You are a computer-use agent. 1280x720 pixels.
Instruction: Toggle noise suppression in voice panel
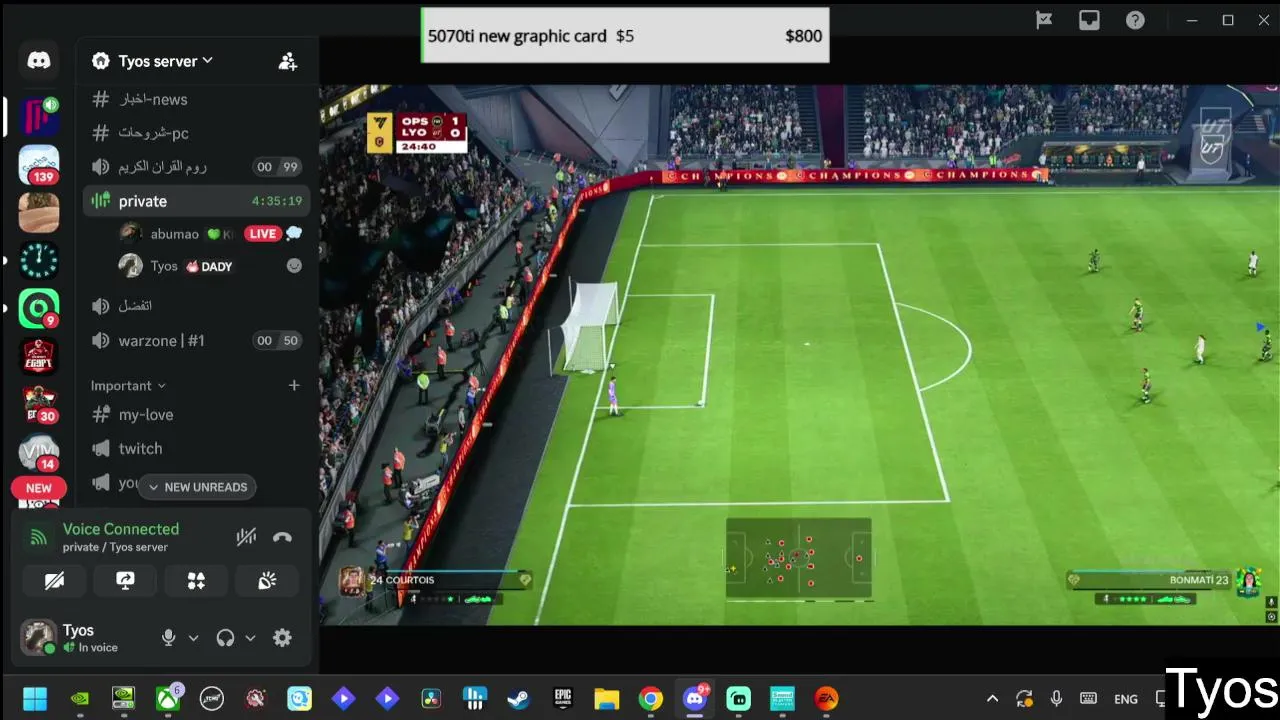coord(246,537)
